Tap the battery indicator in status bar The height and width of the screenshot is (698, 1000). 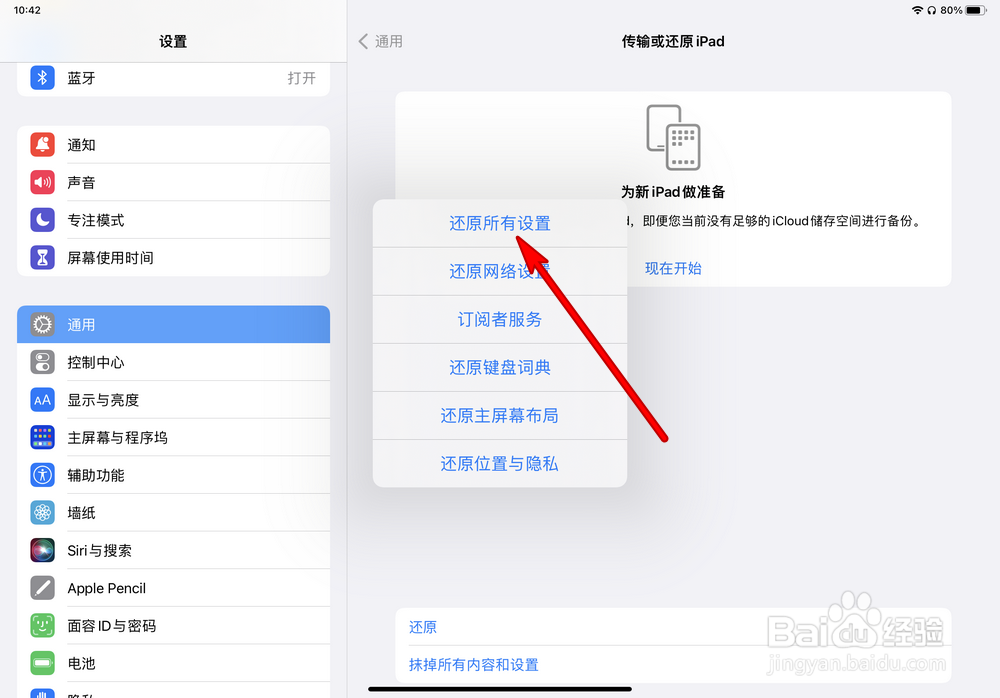pyautogui.click(x=976, y=10)
